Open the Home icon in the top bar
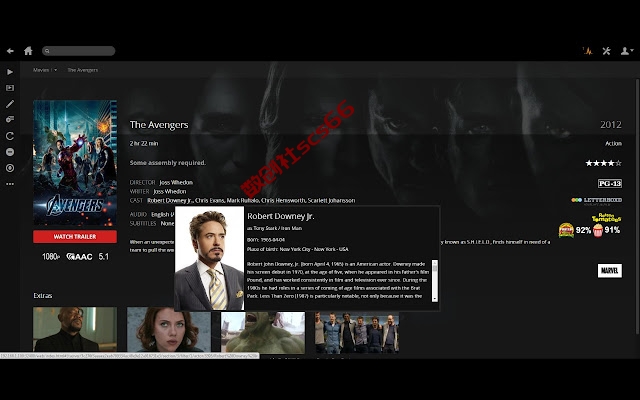Image resolution: width=640 pixels, height=400 pixels. [28, 51]
